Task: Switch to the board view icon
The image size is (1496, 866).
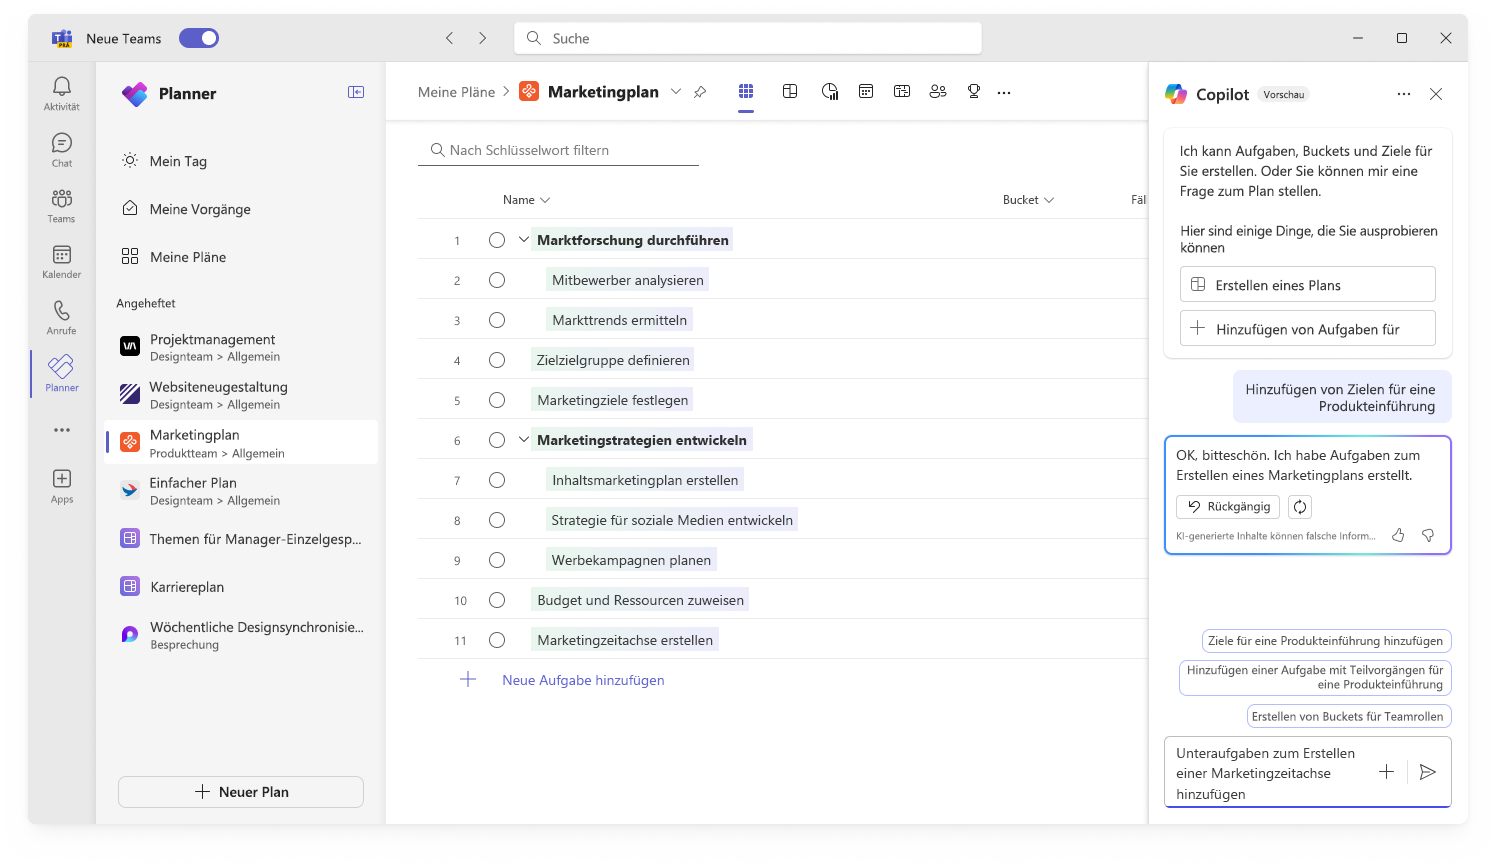Action: [x=790, y=91]
